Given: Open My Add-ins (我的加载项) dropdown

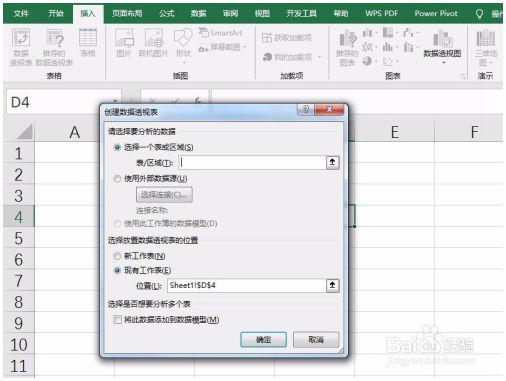Looking at the screenshot, I should click(x=292, y=57).
